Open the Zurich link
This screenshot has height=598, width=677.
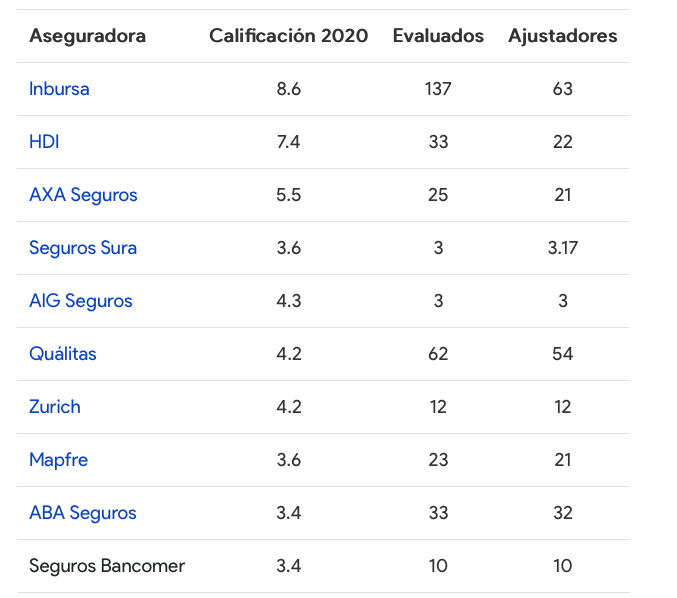55,407
